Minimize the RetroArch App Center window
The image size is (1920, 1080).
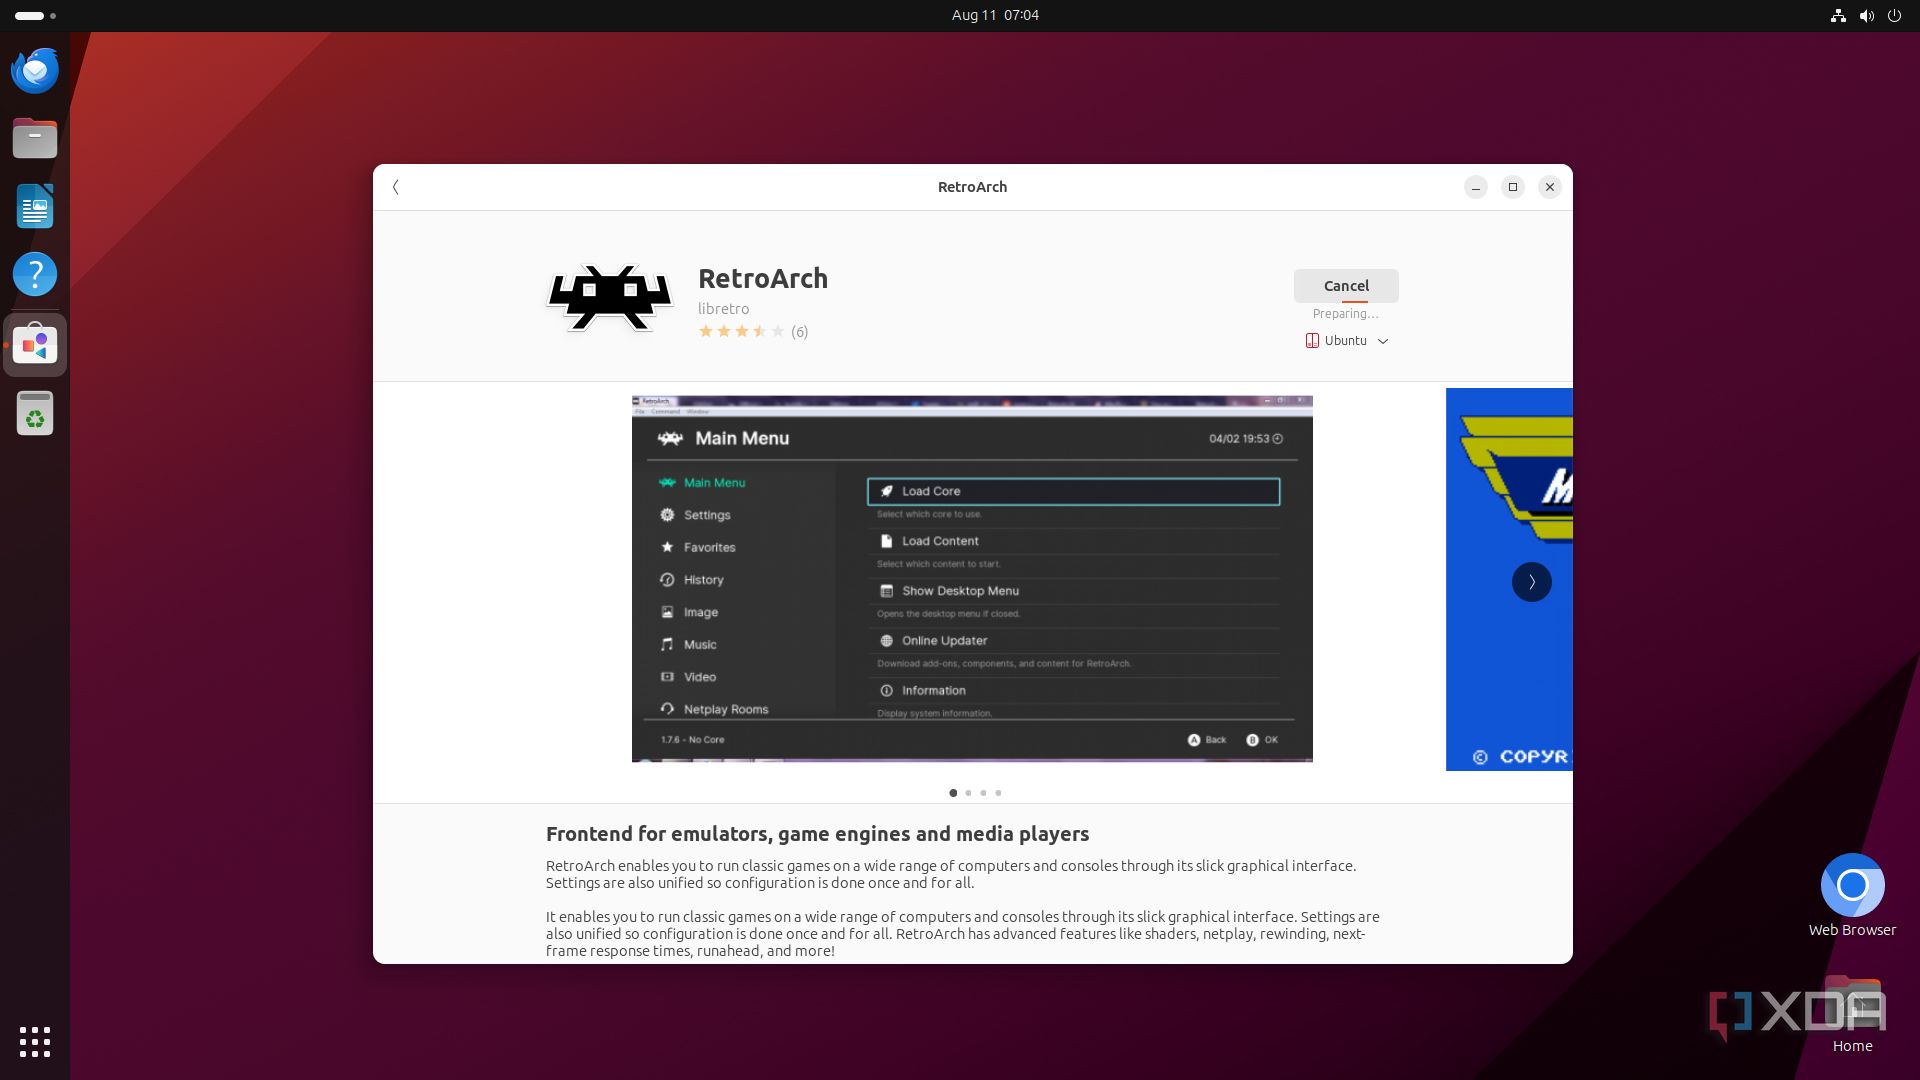point(1476,187)
